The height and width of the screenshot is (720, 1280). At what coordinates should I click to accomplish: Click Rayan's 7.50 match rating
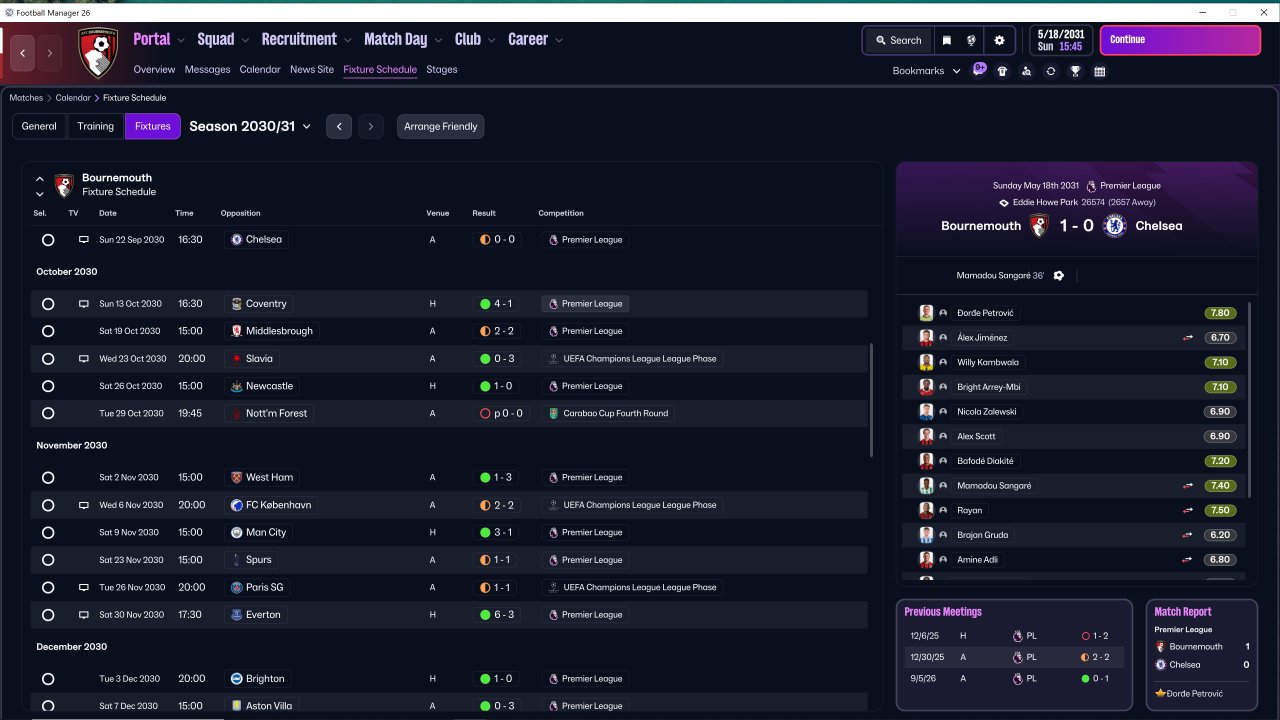(x=1219, y=511)
